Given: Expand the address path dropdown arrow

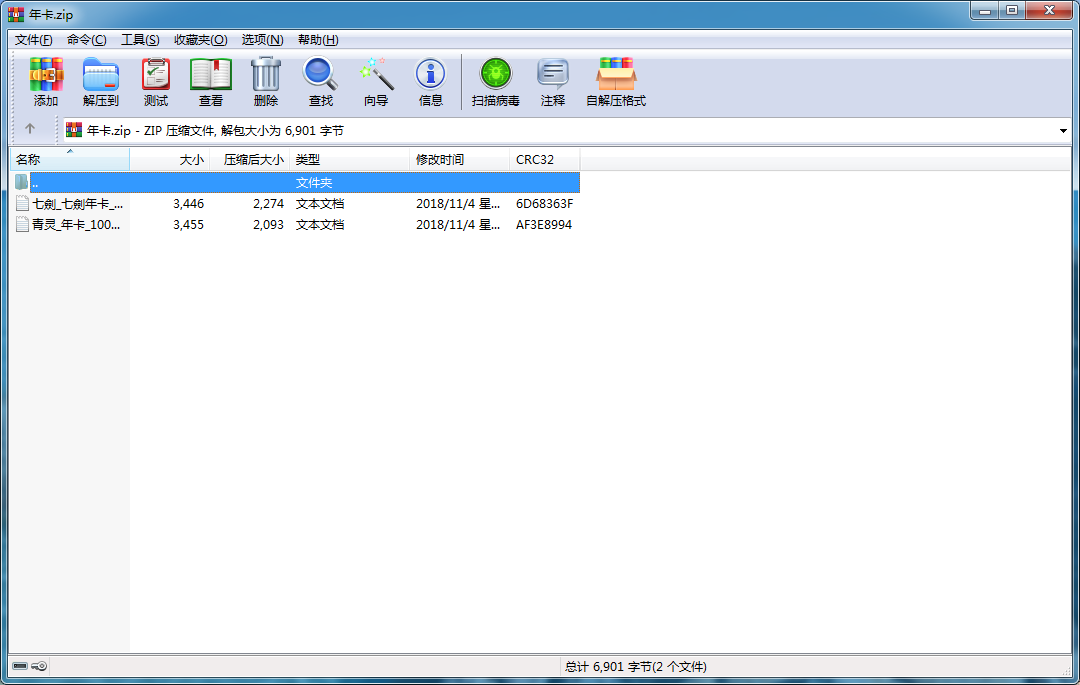Looking at the screenshot, I should pyautogui.click(x=1062, y=131).
